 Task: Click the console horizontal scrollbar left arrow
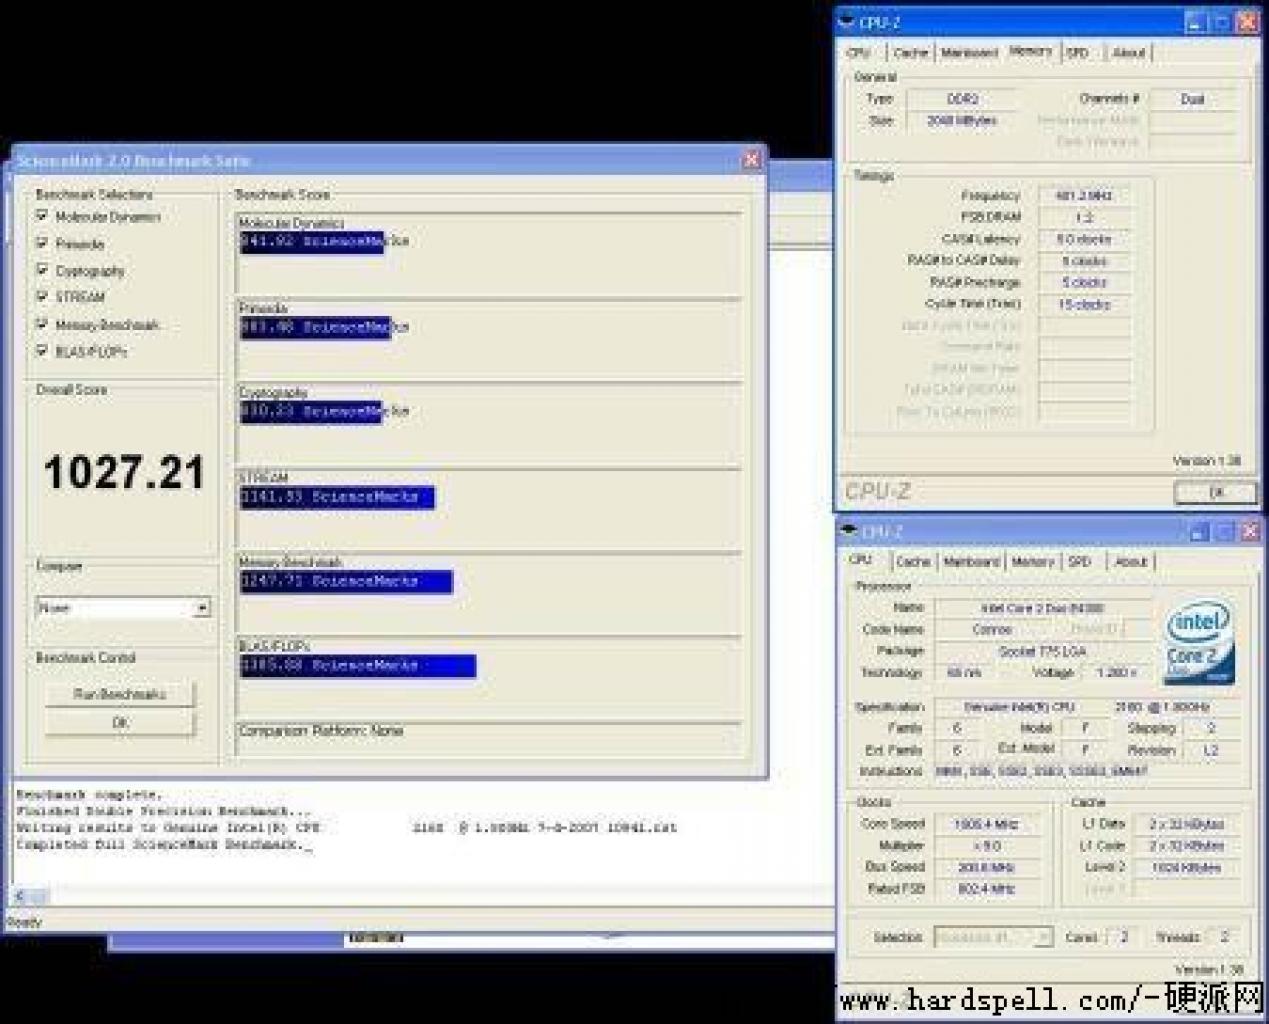click(20, 896)
